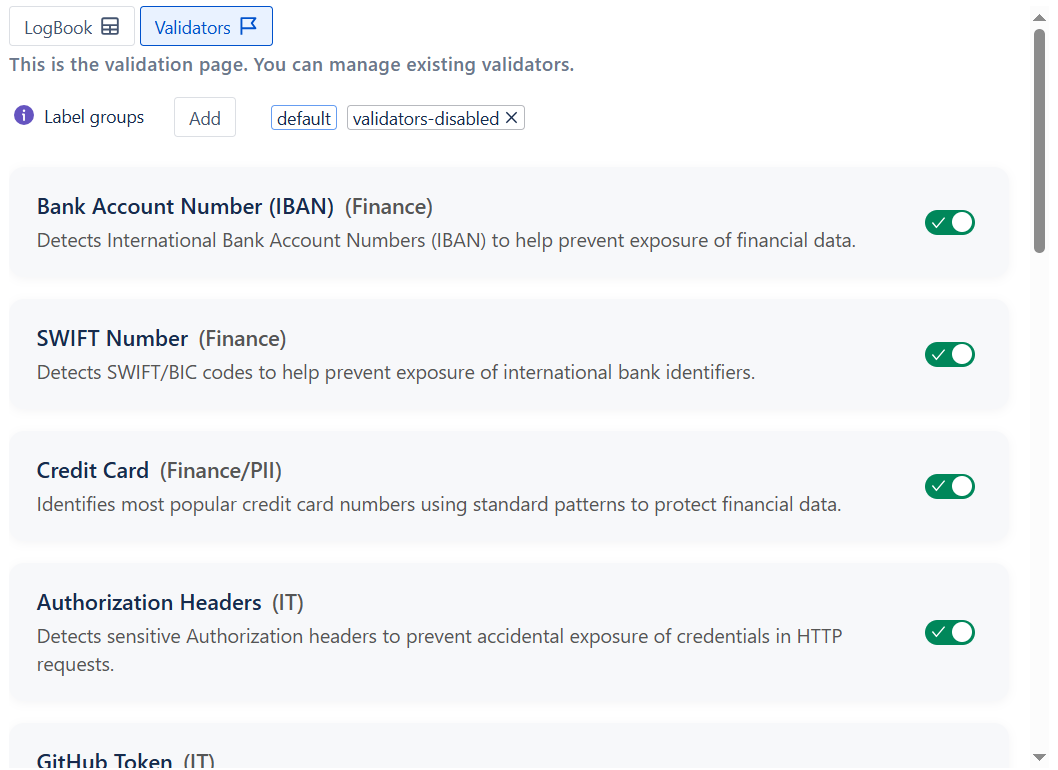Click the validators-disabled label tag

coord(426,118)
